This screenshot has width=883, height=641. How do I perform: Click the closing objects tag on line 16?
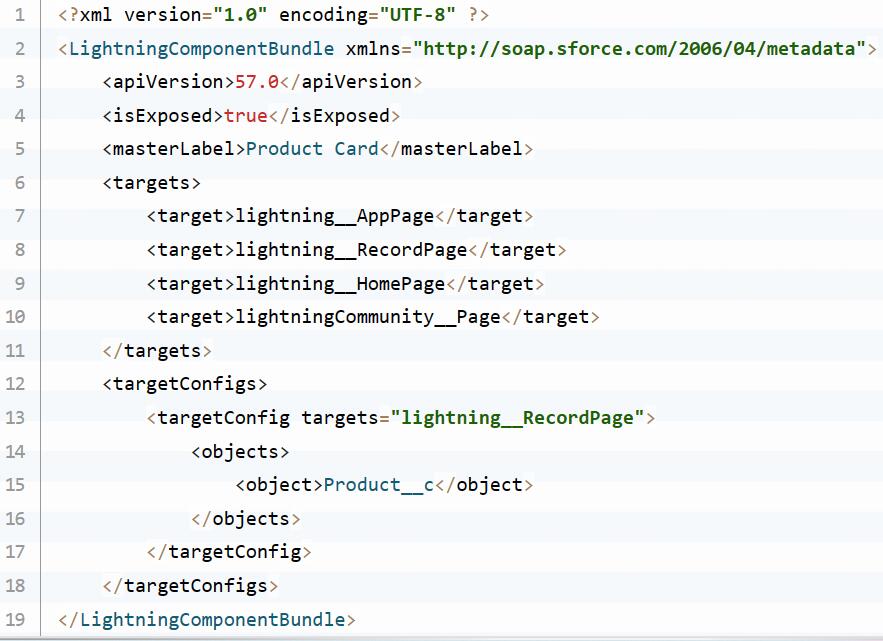pyautogui.click(x=246, y=518)
